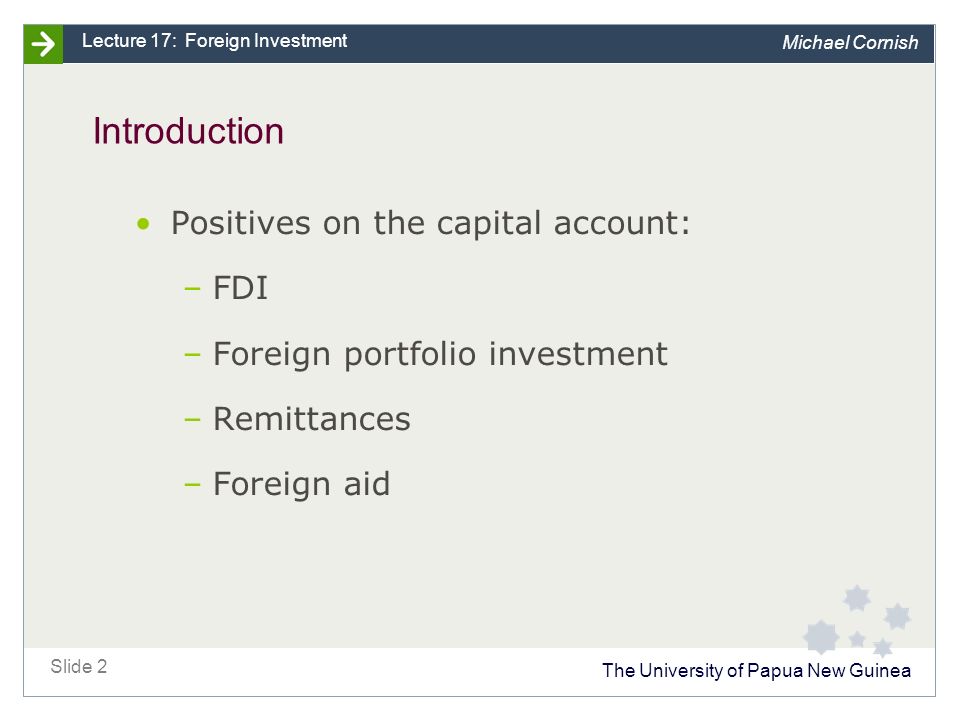
Task: Click the 'FDI' sub-bullet text
Action: coord(240,288)
